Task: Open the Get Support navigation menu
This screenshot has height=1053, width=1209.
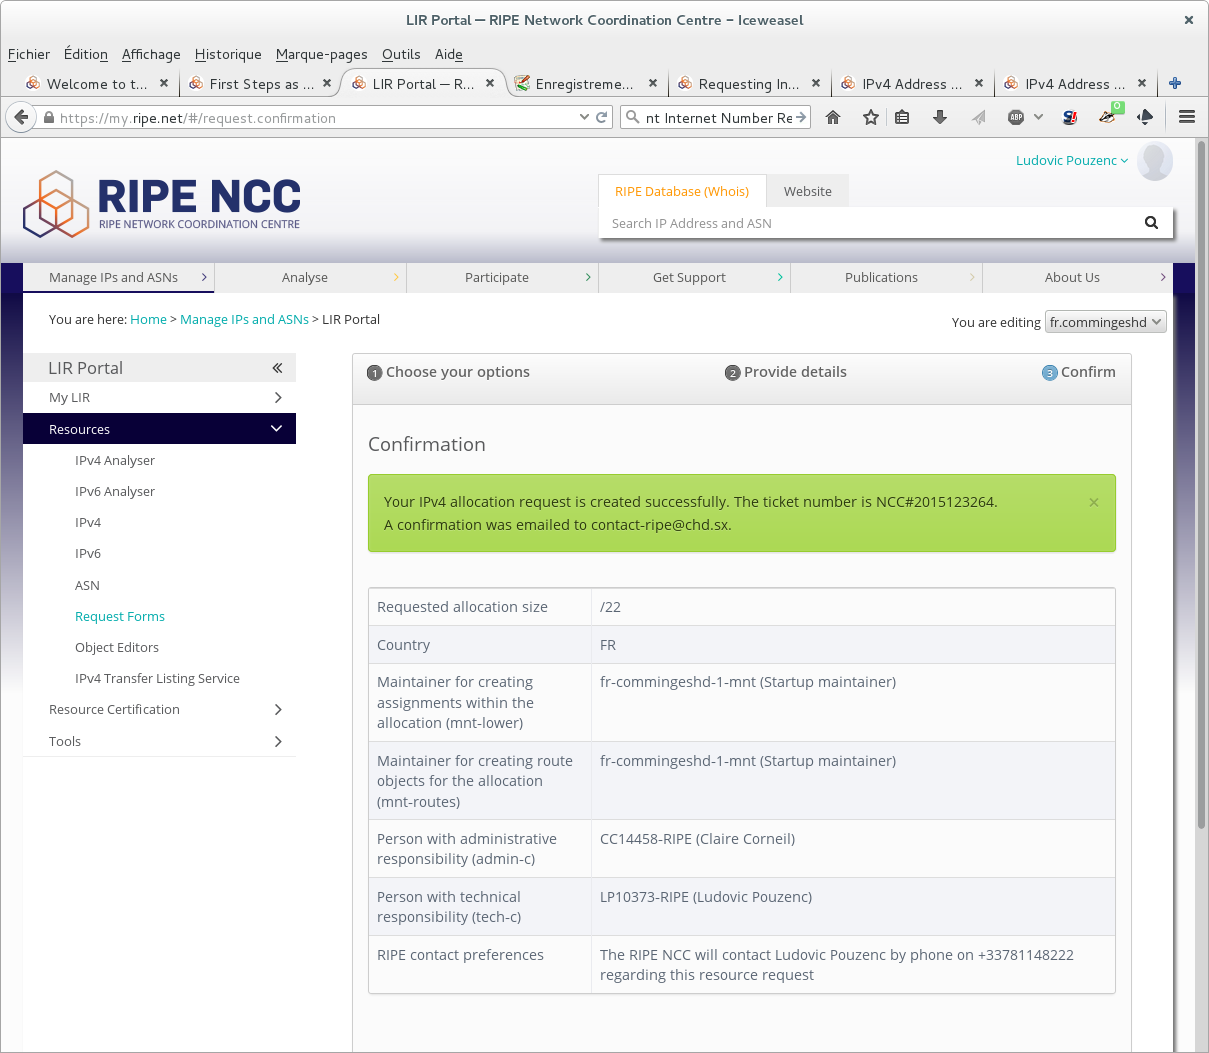Action: [x=694, y=277]
